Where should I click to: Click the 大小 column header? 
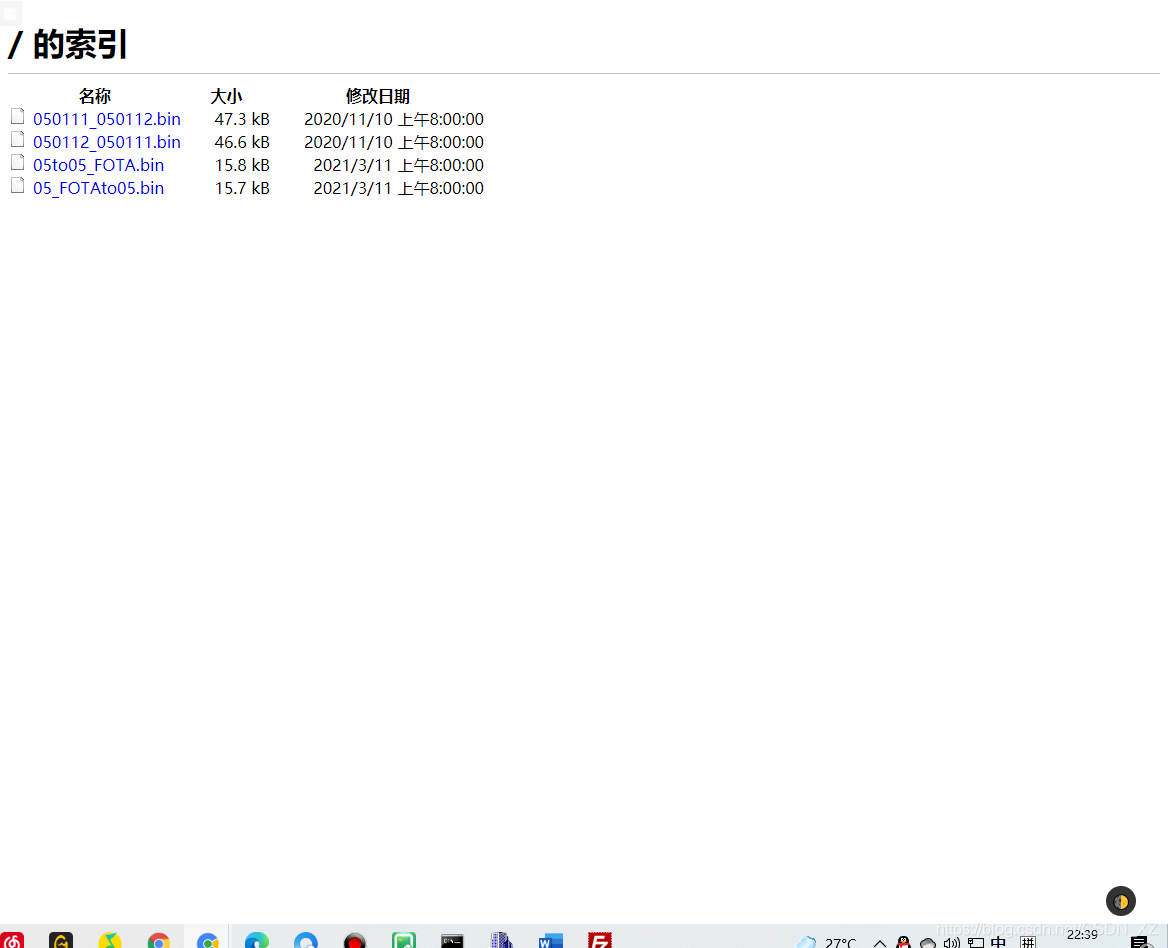(x=226, y=96)
